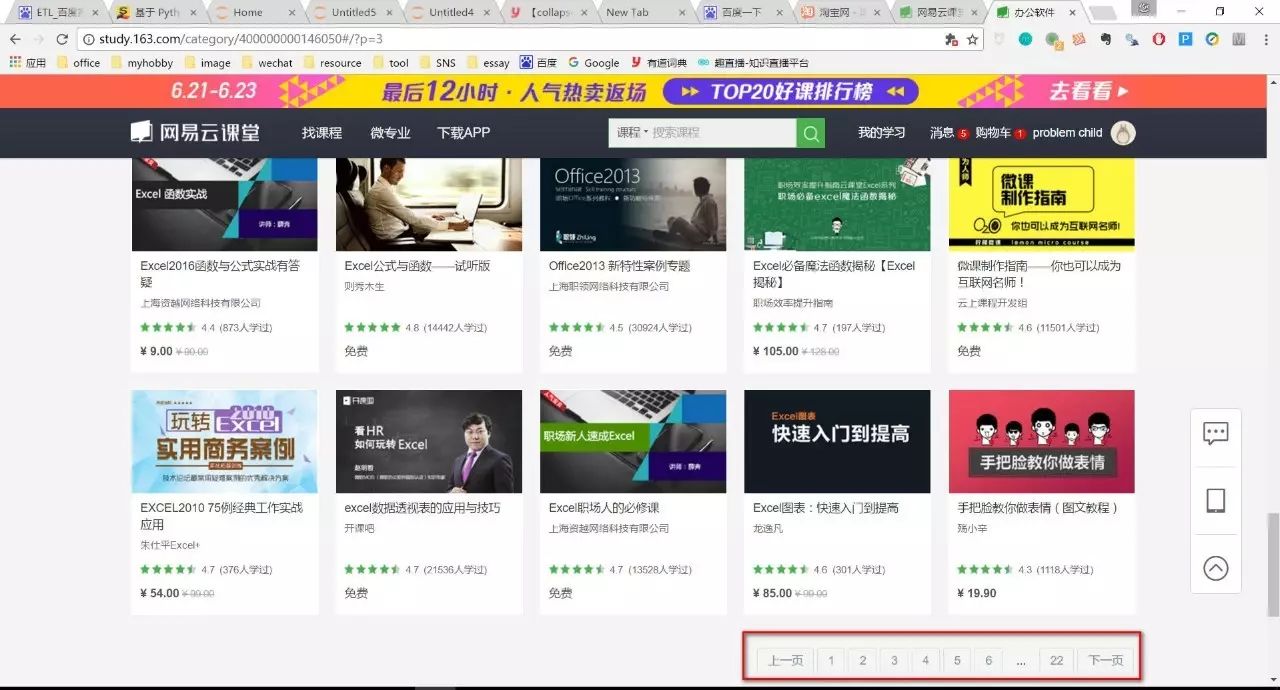Open Excel公式与函数 试听版 course title
This screenshot has height=690, width=1280.
pos(417,266)
